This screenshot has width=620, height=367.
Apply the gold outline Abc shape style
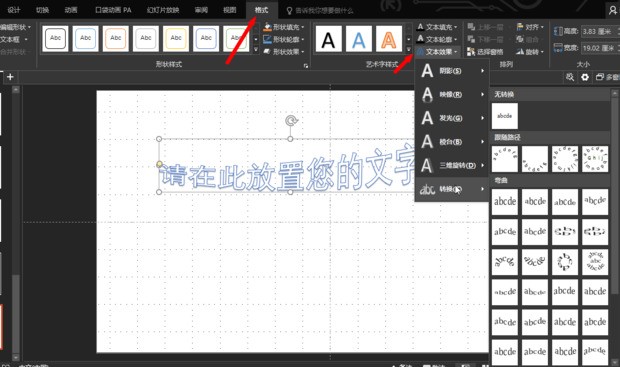pyautogui.click(x=176, y=38)
